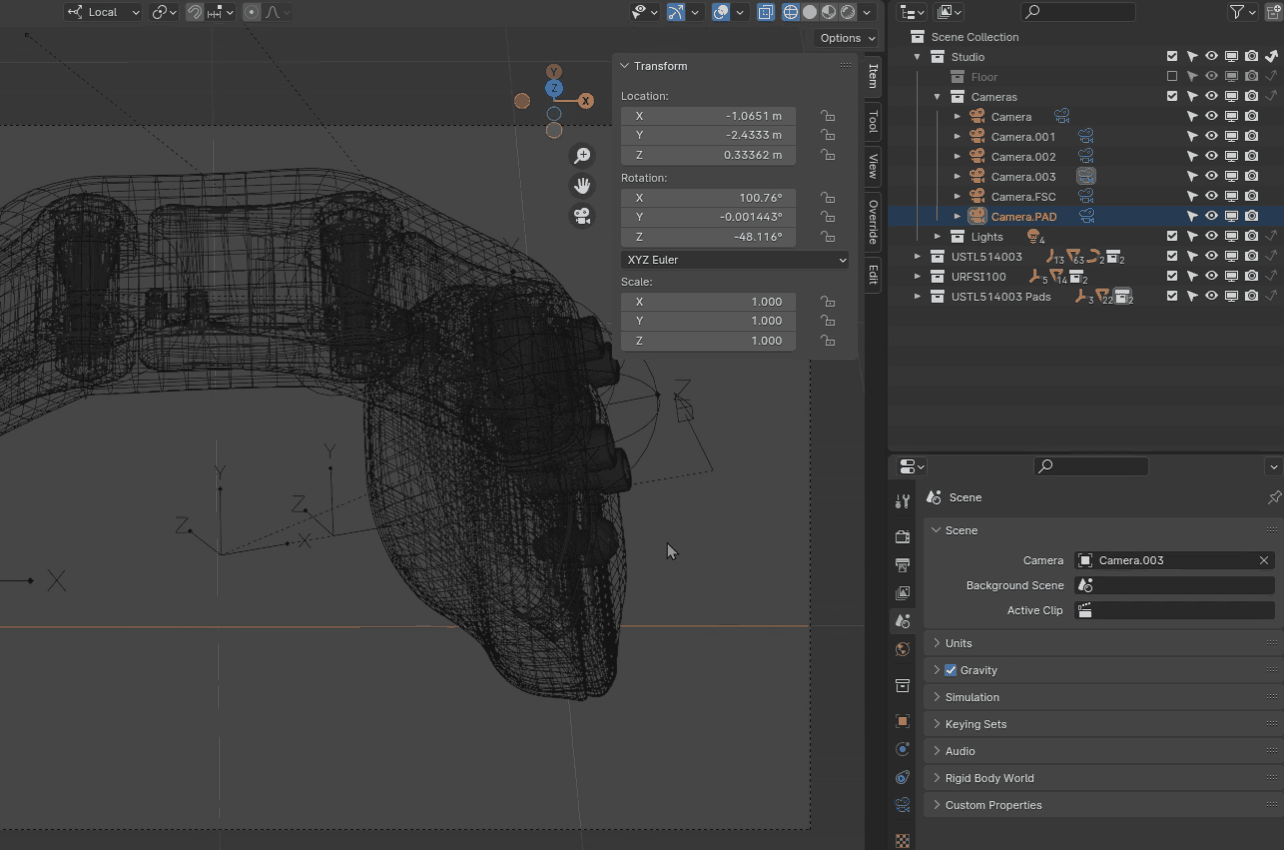Select solid viewport shading sphere icon
This screenshot has width=1284, height=850.
(810, 12)
